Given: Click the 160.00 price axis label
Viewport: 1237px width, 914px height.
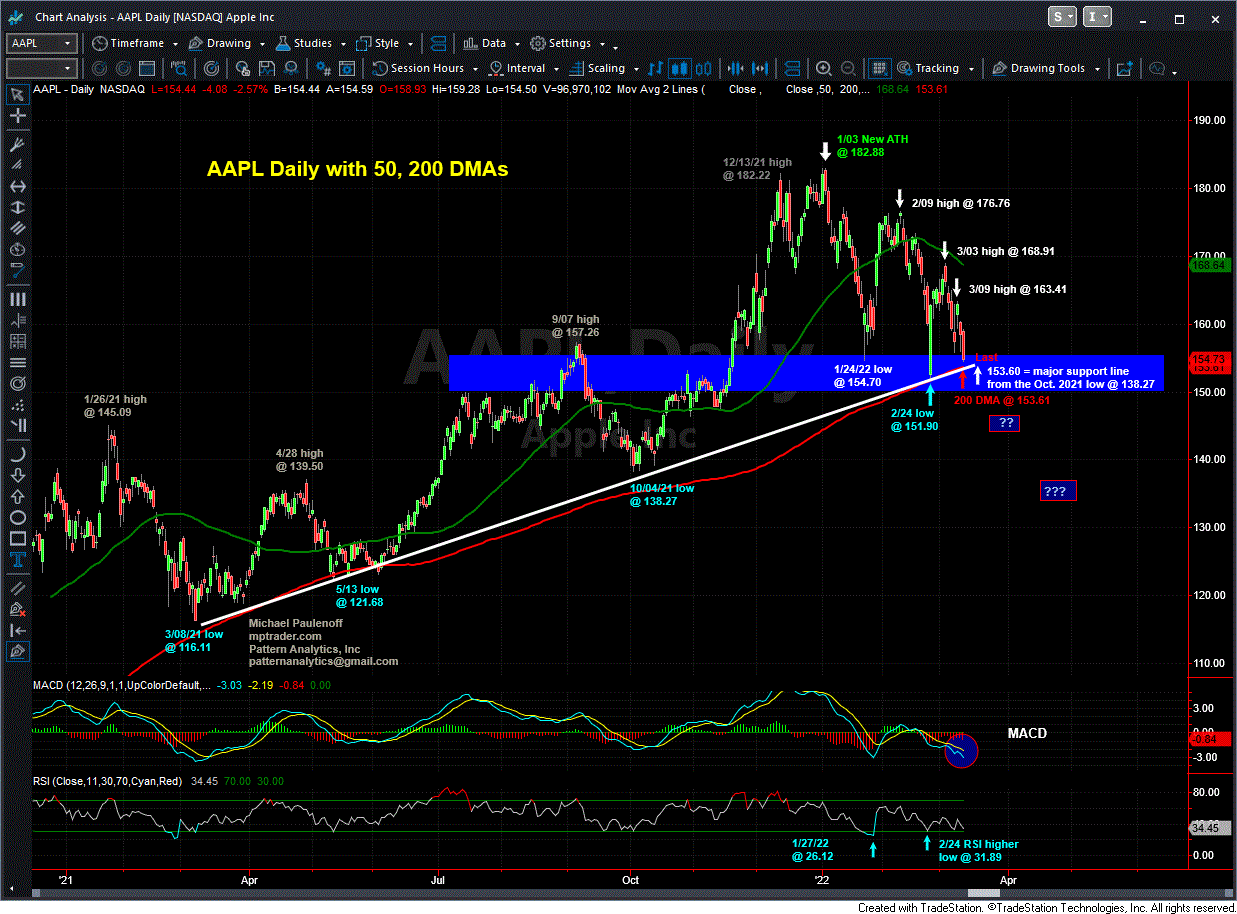Looking at the screenshot, I should click(x=1211, y=324).
